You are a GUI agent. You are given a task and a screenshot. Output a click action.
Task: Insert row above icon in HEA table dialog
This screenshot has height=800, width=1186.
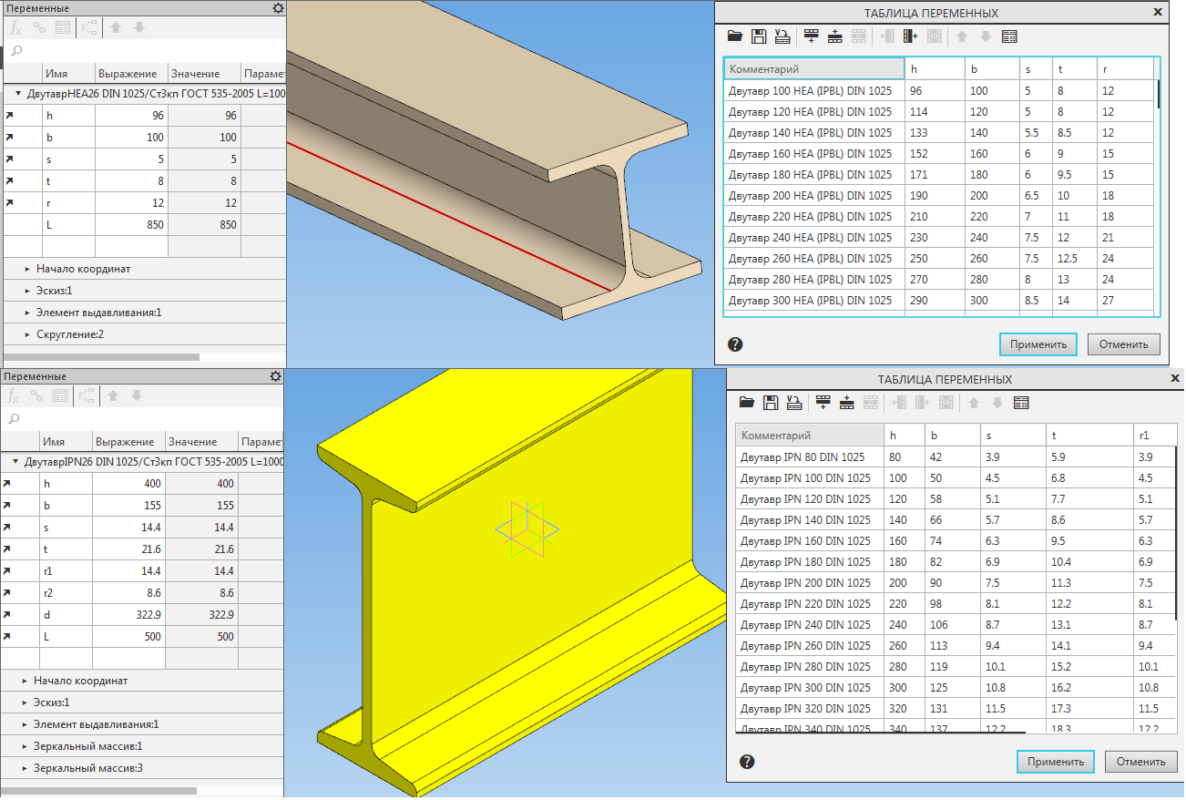point(811,36)
